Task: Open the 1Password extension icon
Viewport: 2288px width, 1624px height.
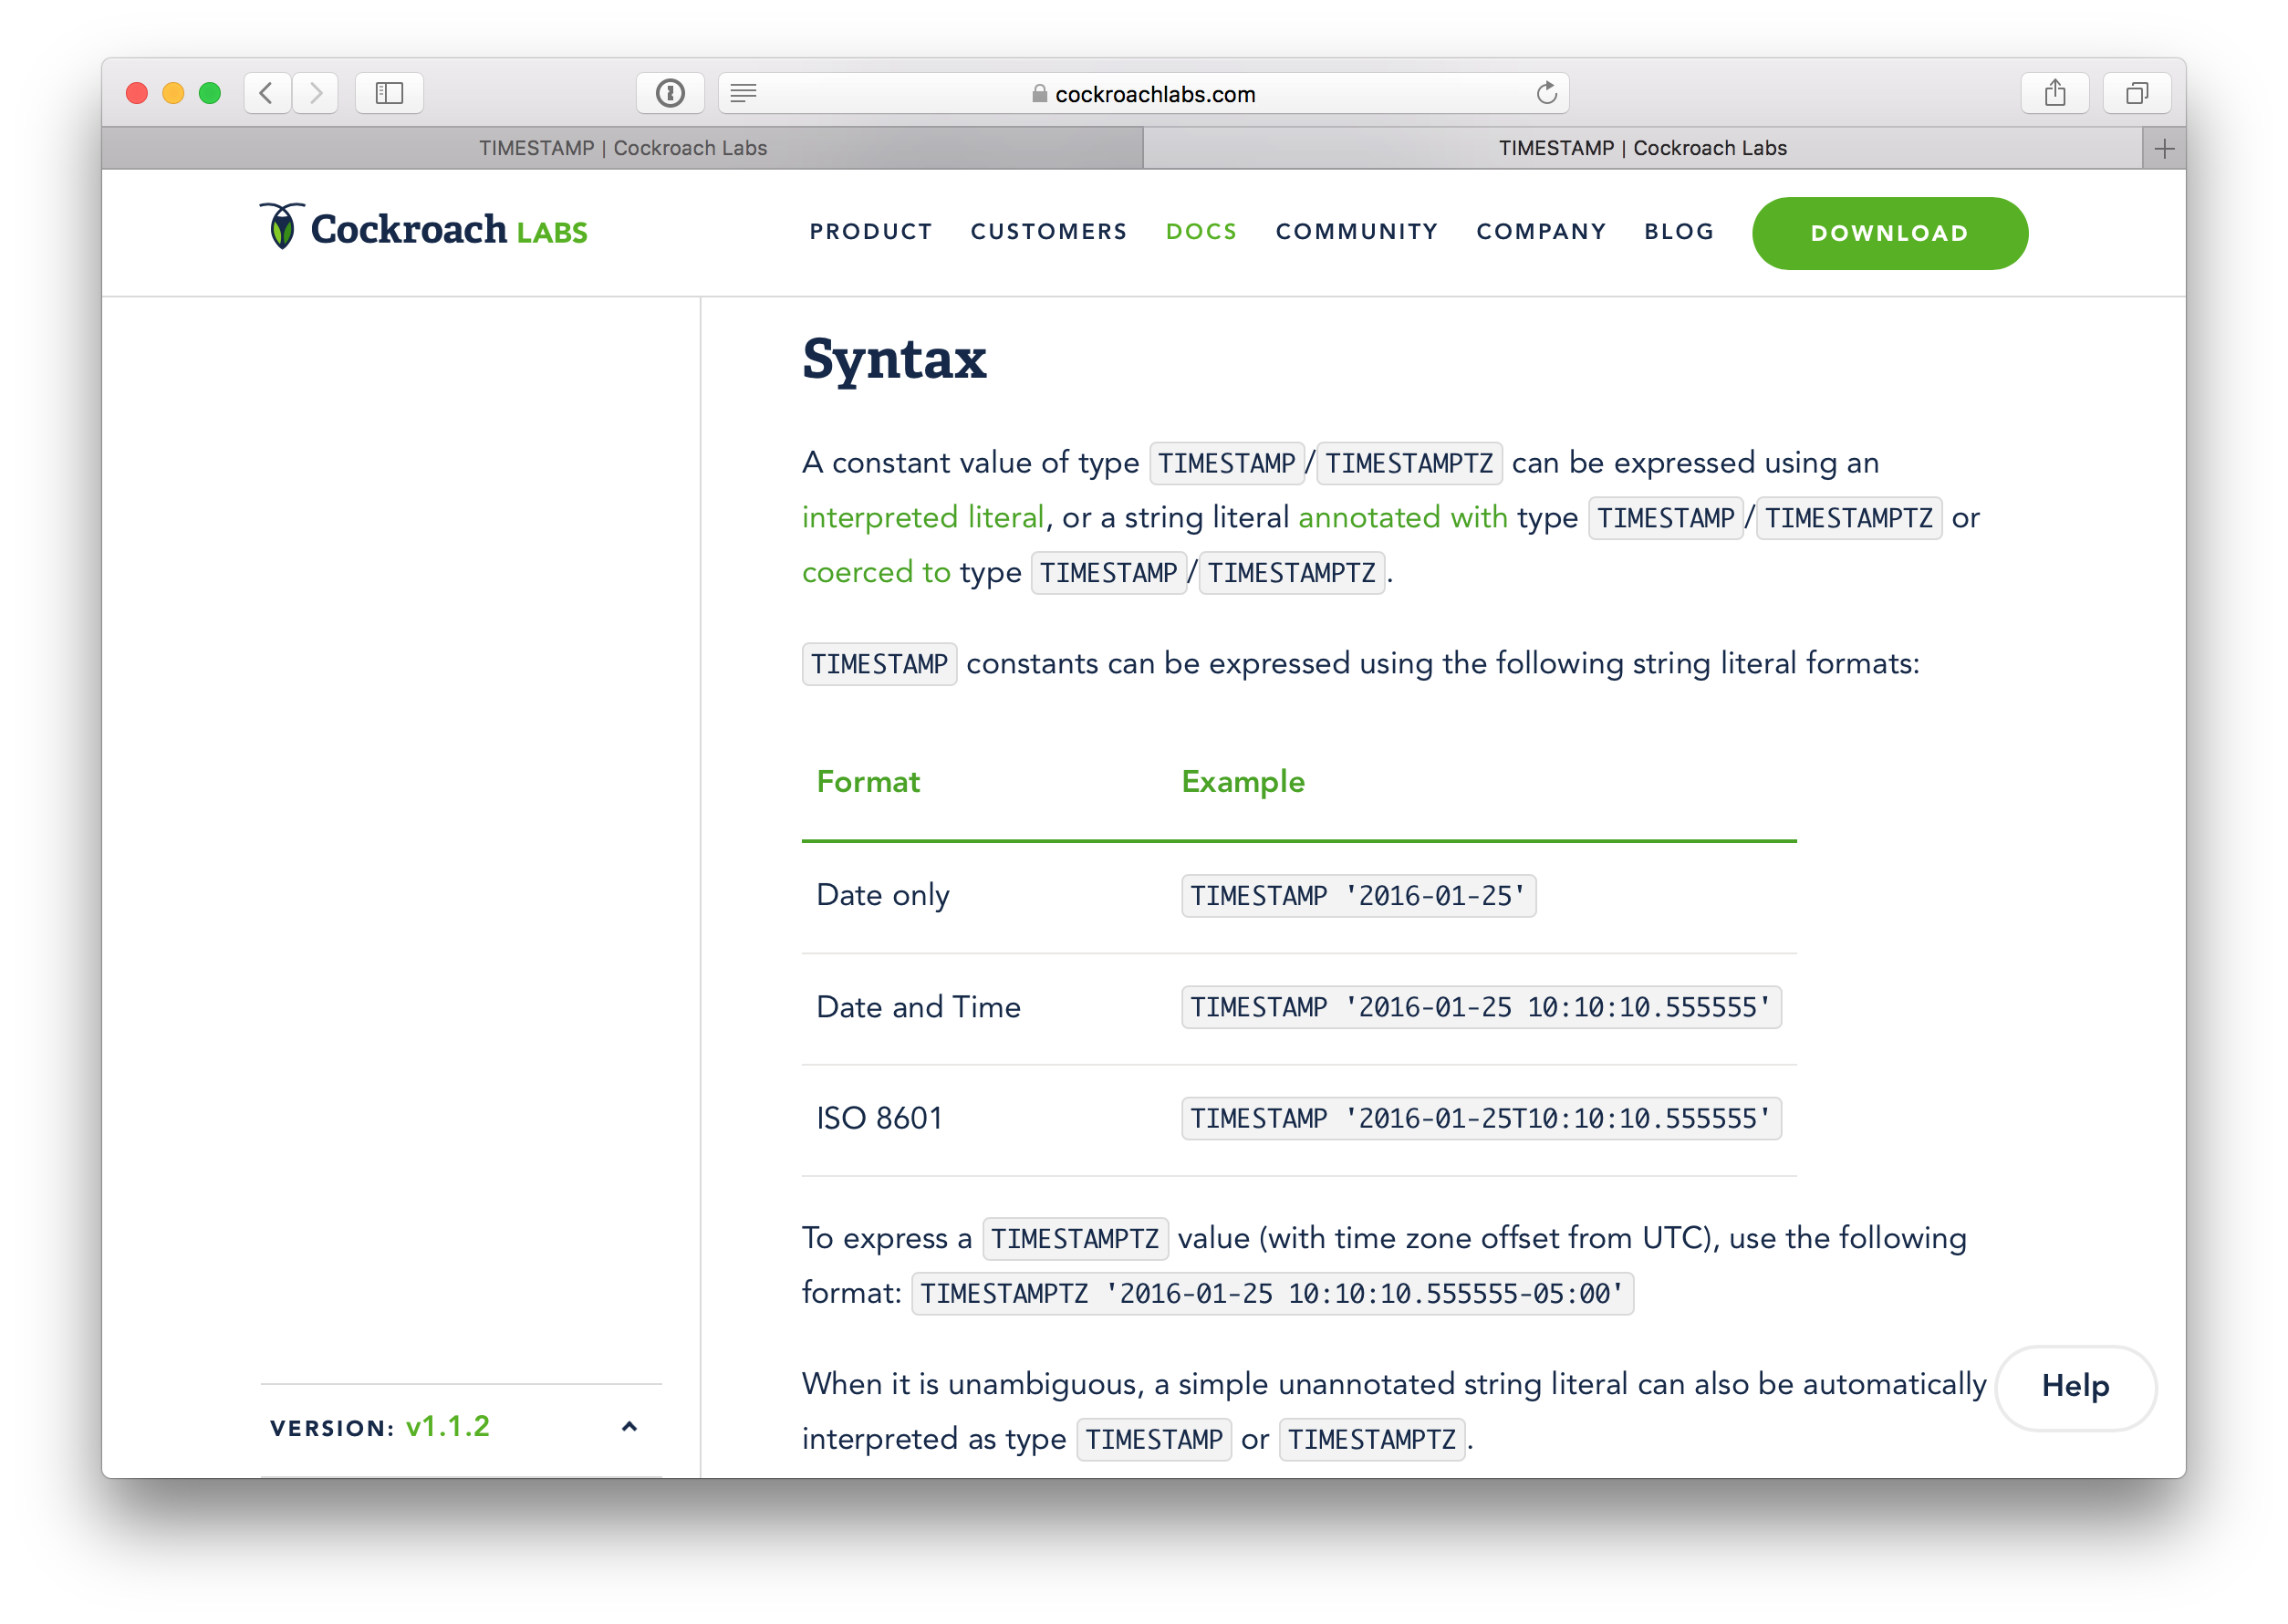Action: 670,93
